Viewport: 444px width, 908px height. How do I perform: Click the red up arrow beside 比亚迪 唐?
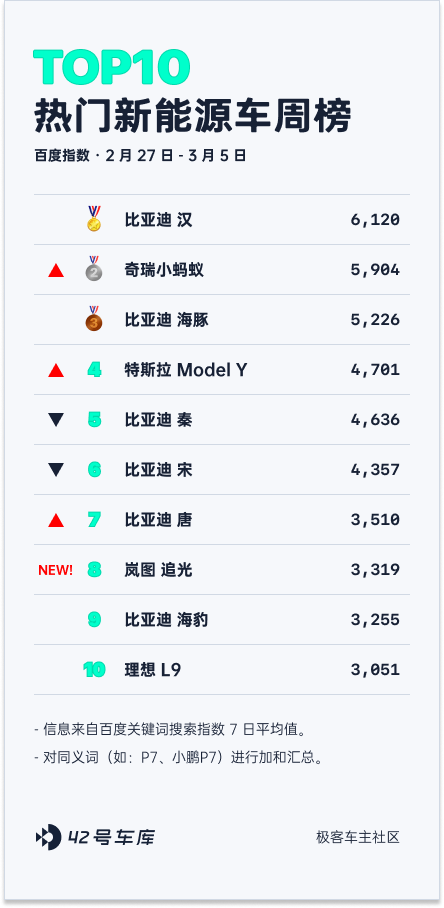[56, 520]
